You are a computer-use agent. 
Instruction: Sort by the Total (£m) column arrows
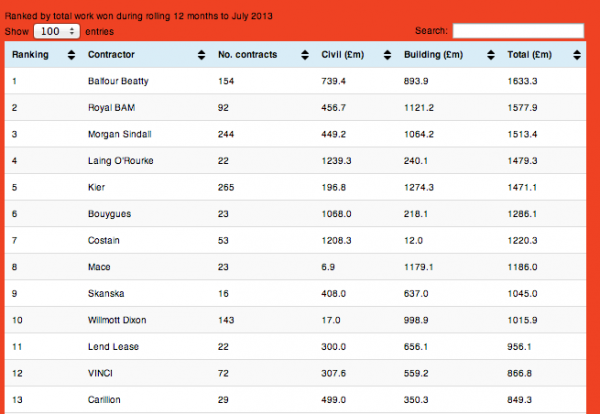click(x=577, y=55)
